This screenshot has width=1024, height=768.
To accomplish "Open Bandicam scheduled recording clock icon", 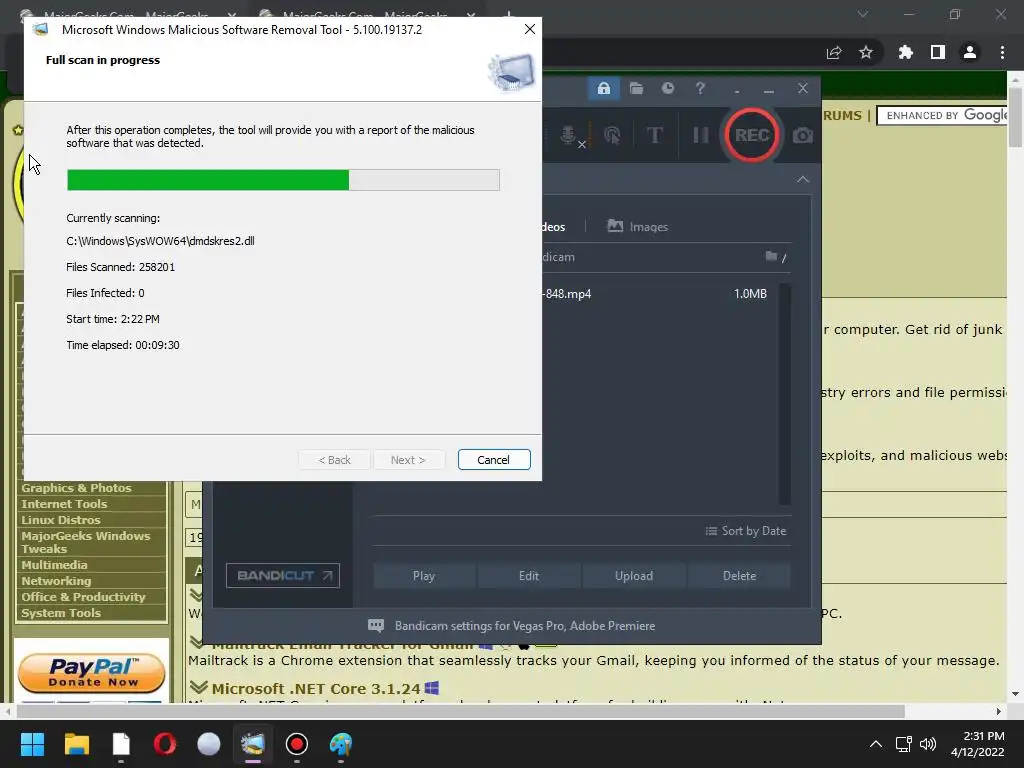I will coord(667,88).
